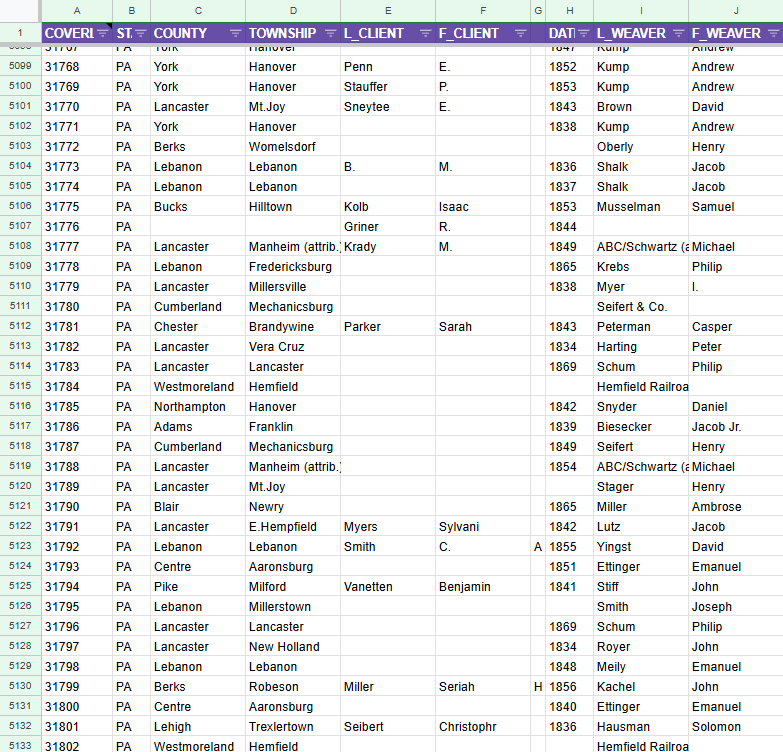Click township cell 'Millerstown'
The image size is (783, 752).
[293, 606]
